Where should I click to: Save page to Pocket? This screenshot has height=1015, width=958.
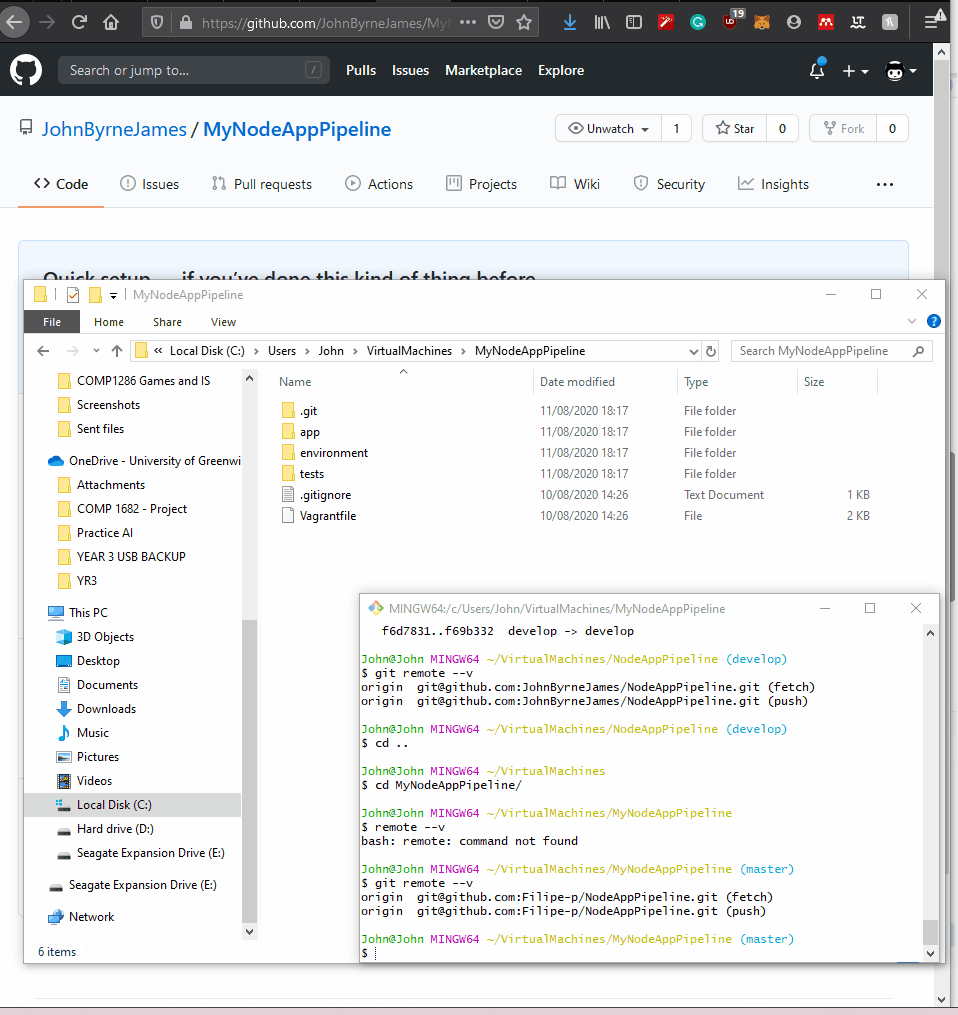(496, 23)
